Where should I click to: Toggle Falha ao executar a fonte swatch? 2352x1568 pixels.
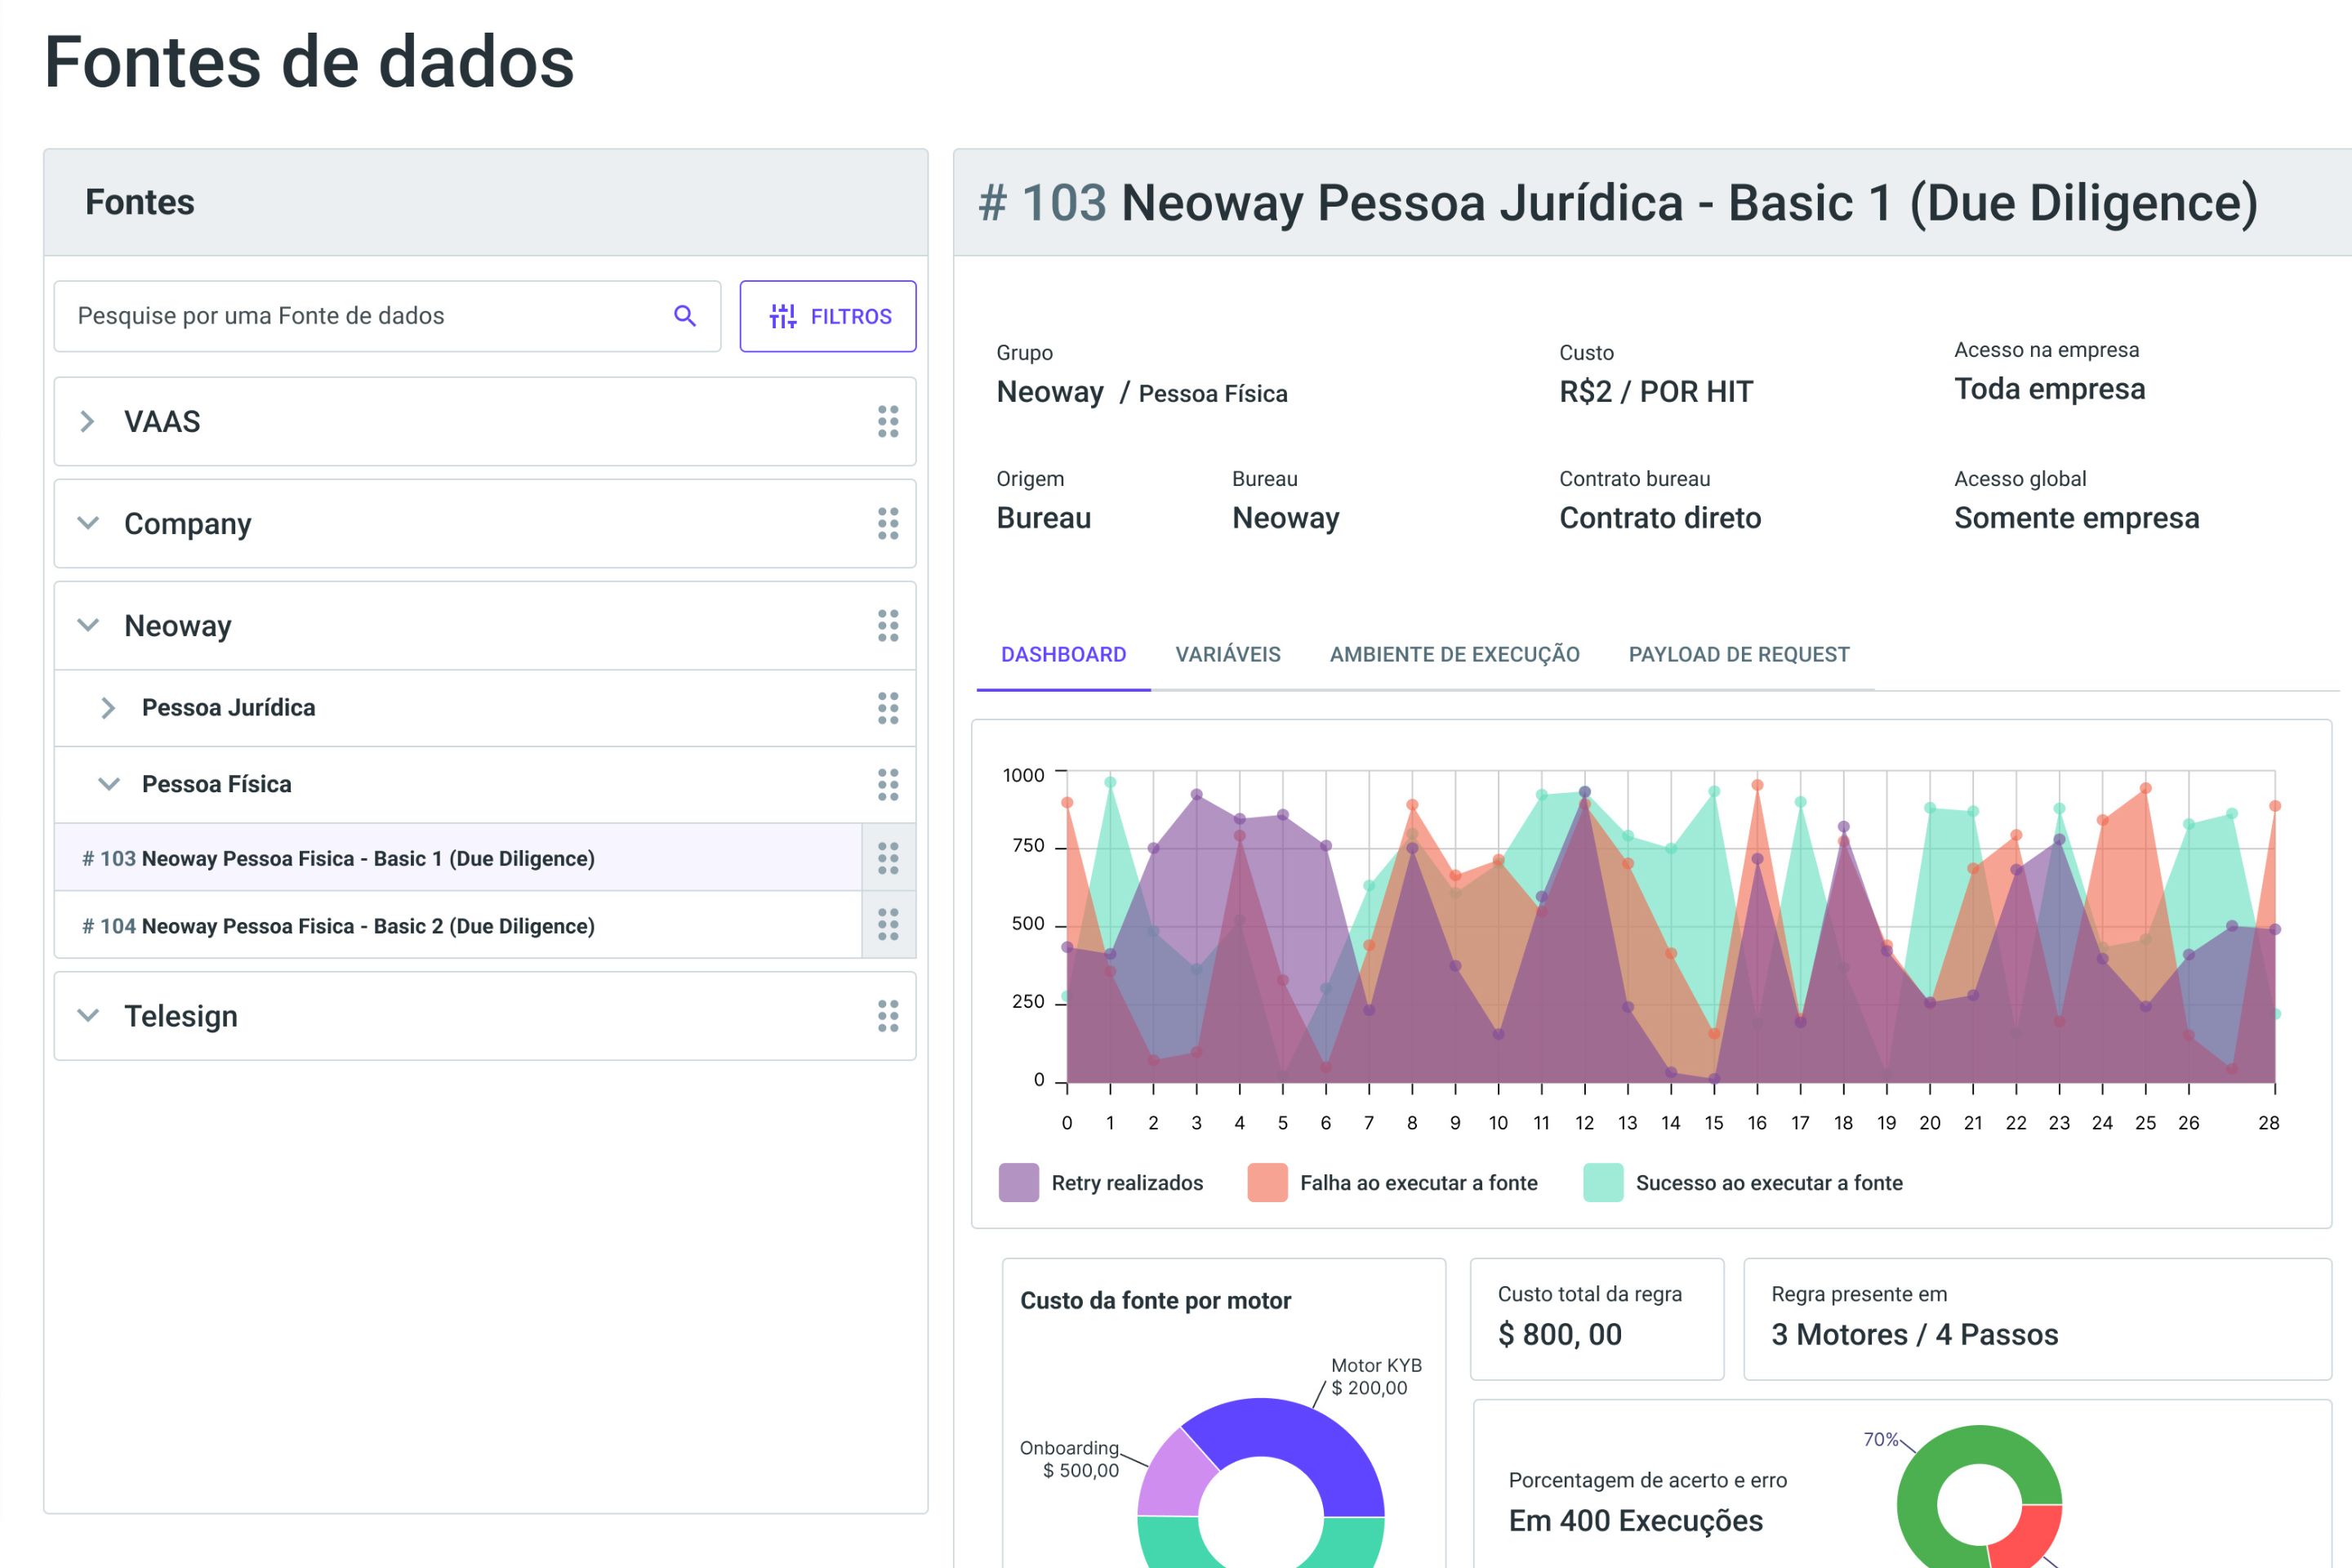[1268, 1183]
